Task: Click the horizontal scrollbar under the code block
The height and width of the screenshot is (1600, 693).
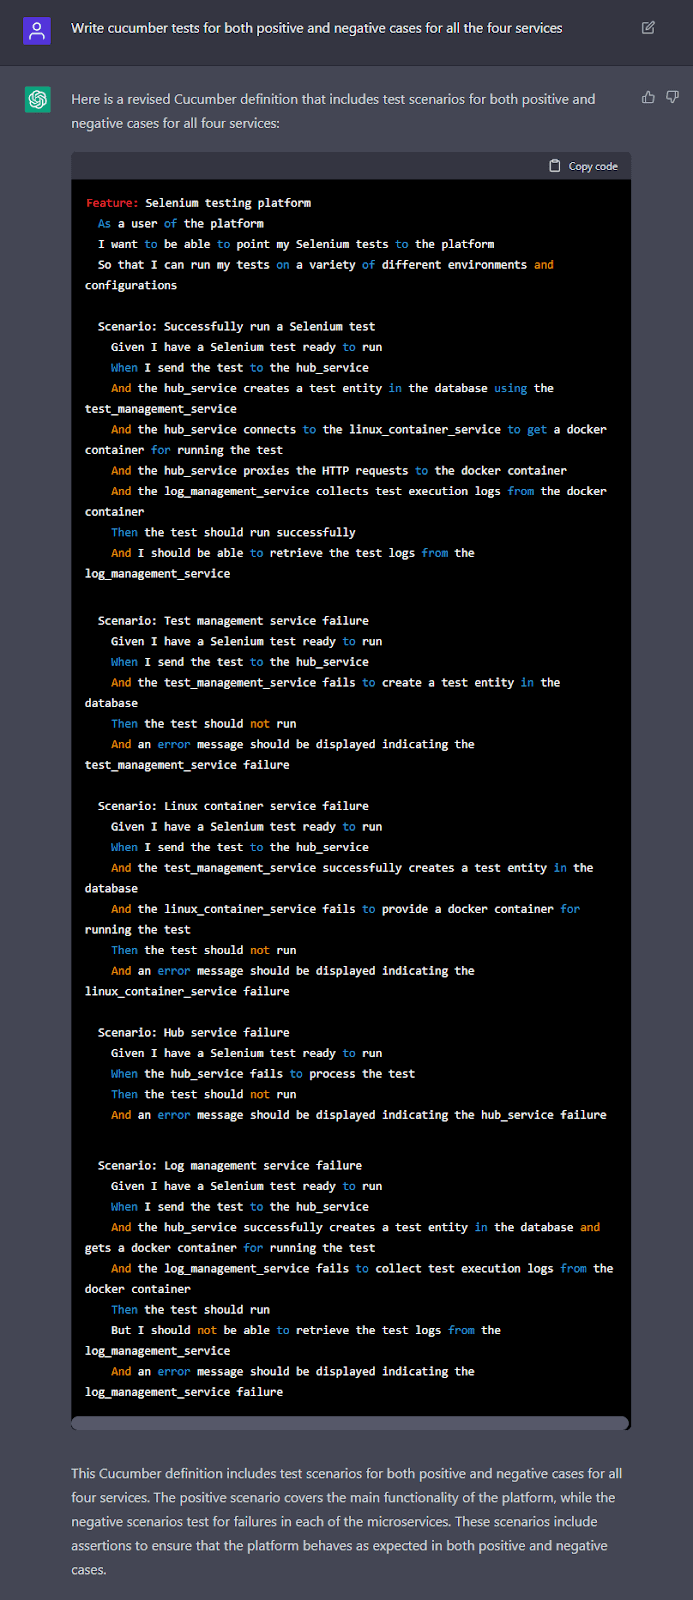Action: pos(350,1423)
